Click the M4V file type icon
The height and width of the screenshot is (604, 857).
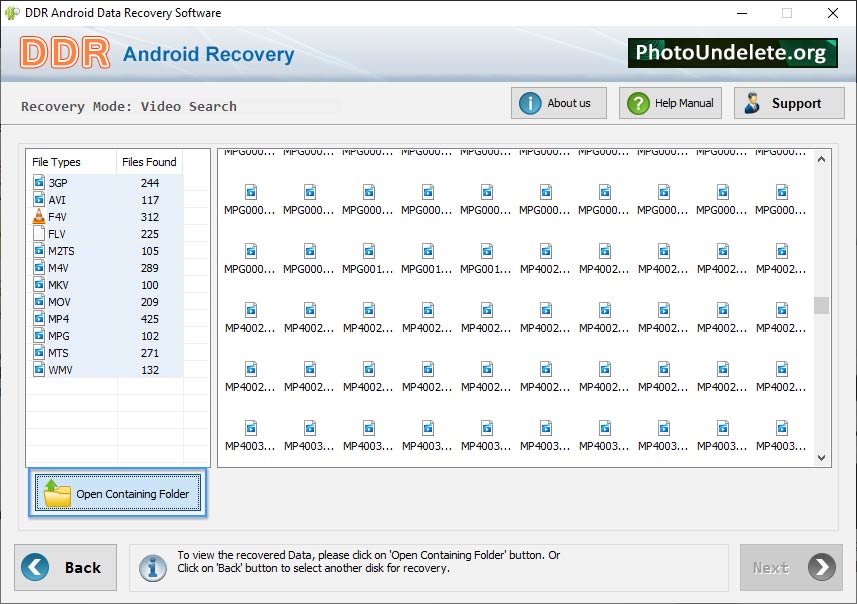39,267
